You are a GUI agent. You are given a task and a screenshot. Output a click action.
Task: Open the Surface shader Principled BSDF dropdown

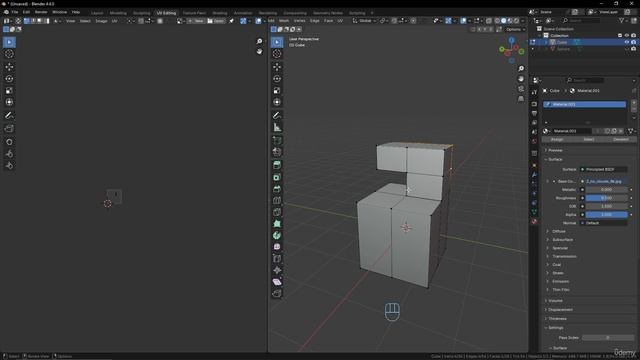[x=604, y=169]
